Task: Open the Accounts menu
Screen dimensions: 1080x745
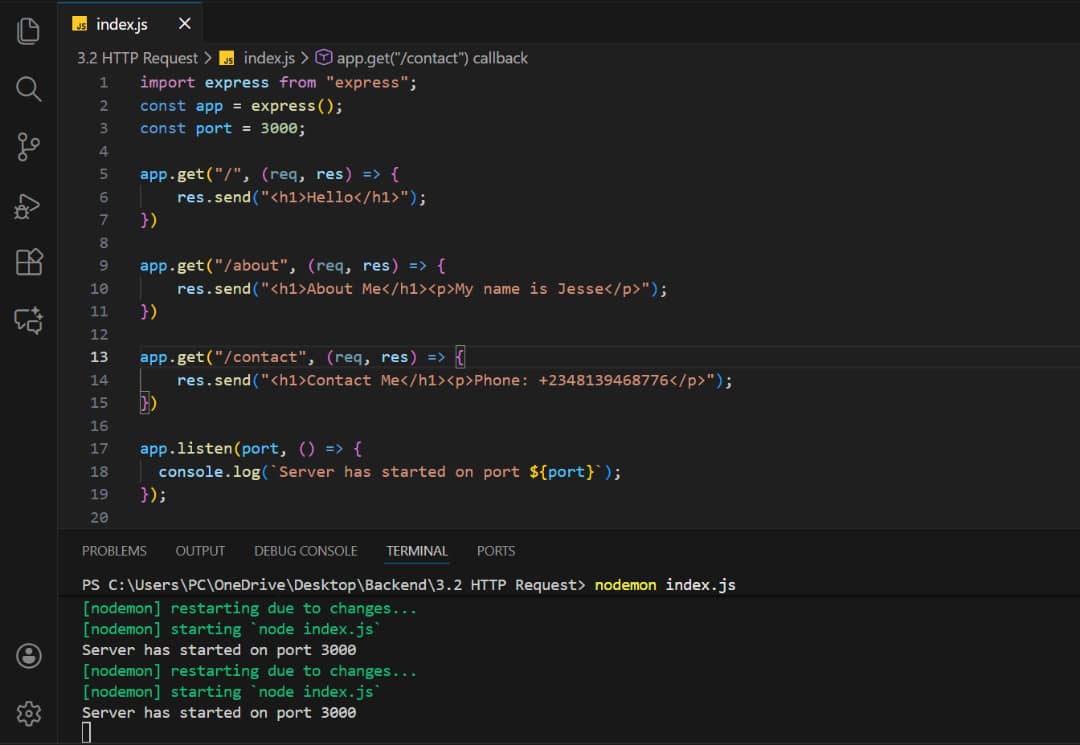Action: coord(28,656)
